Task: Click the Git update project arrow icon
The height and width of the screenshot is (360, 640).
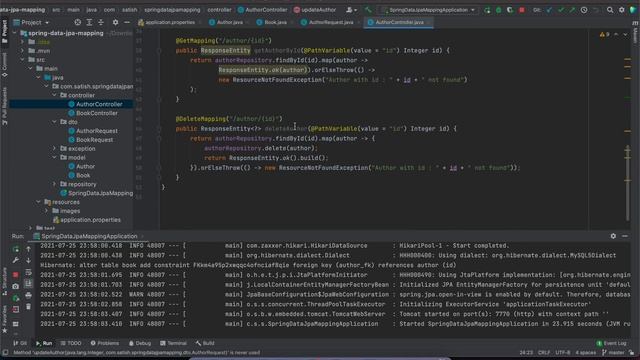Action: [x=549, y=10]
